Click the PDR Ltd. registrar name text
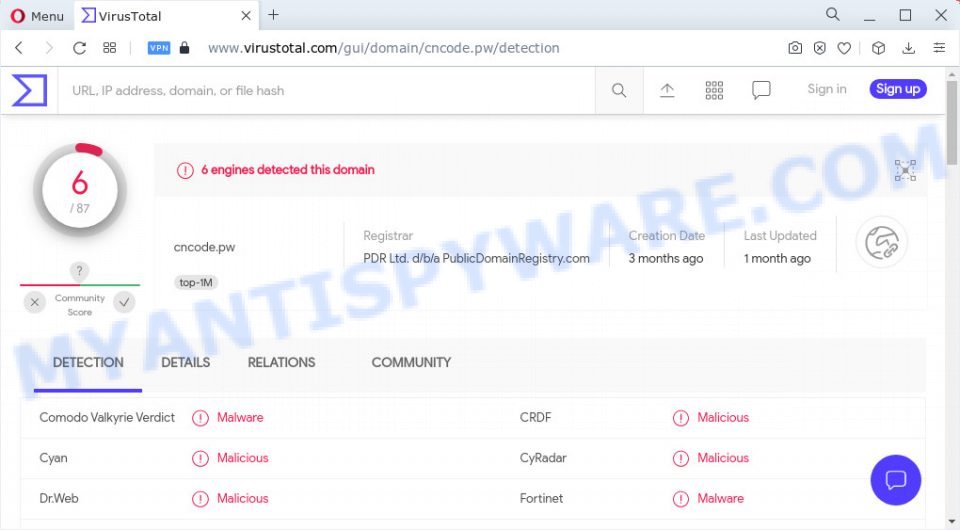 point(476,258)
